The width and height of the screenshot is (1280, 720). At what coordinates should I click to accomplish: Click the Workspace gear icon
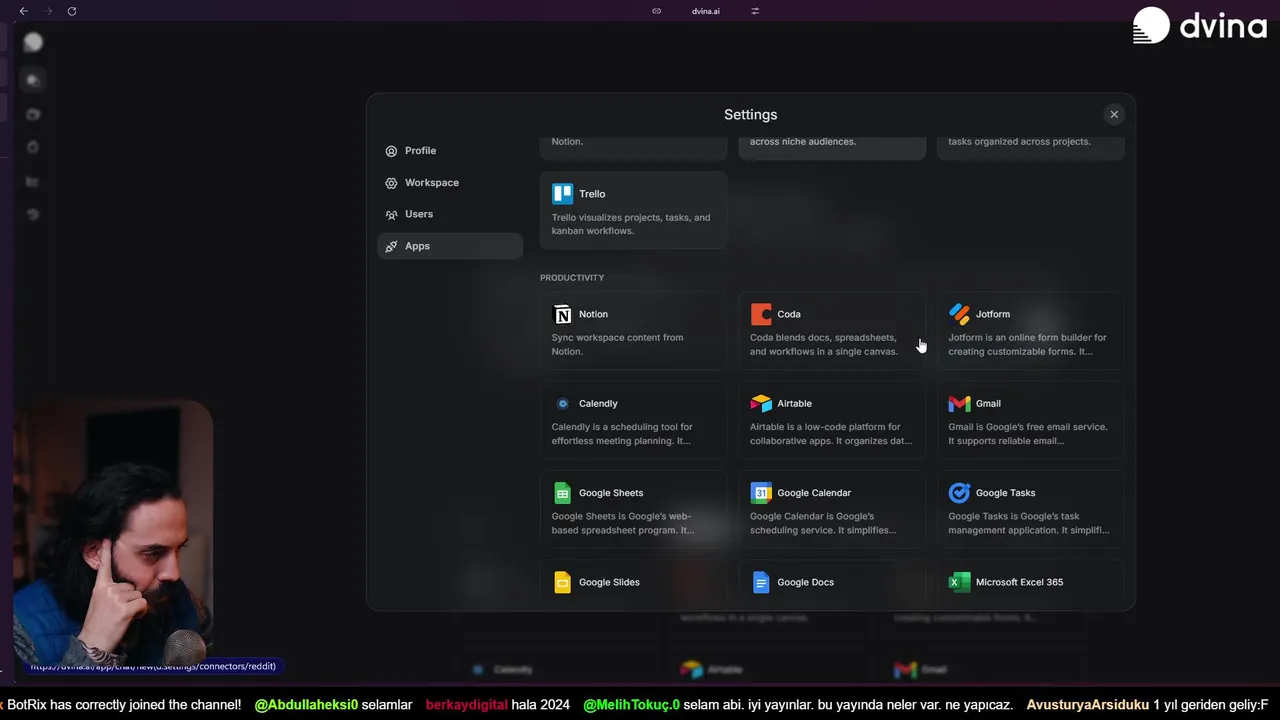tap(391, 183)
